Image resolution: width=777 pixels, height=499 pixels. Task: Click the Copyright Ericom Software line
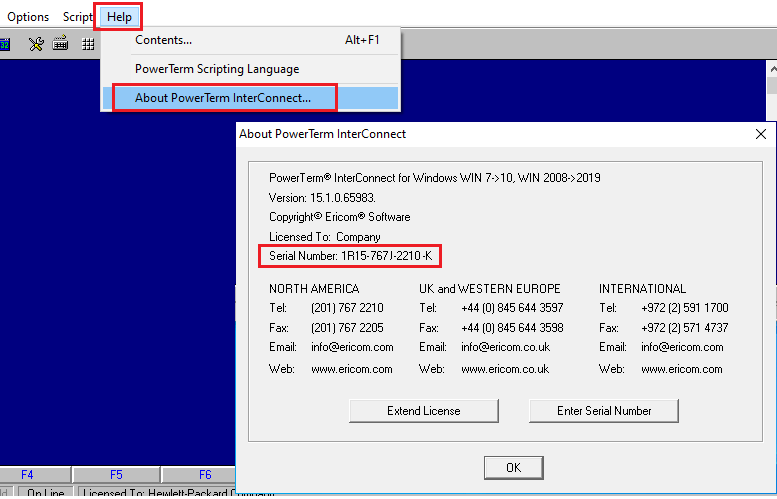339,217
